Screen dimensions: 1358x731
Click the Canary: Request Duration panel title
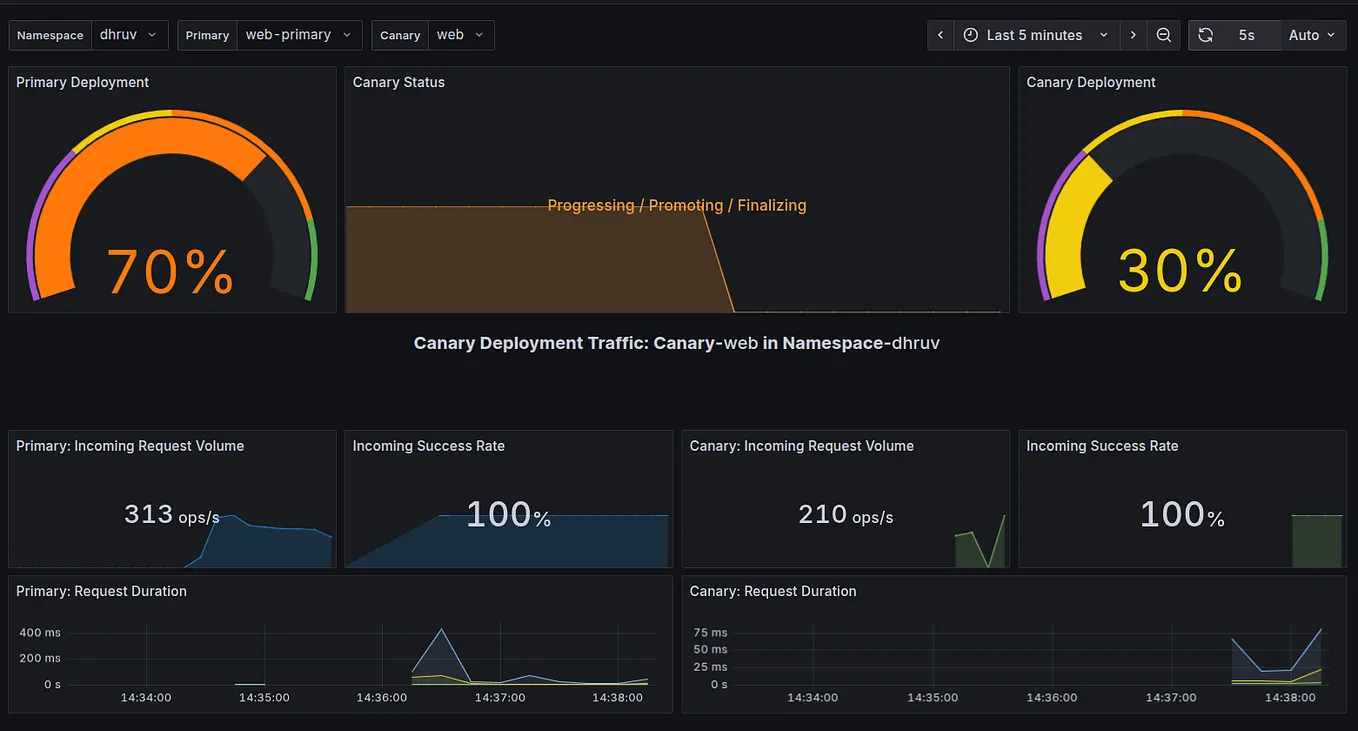(x=772, y=591)
